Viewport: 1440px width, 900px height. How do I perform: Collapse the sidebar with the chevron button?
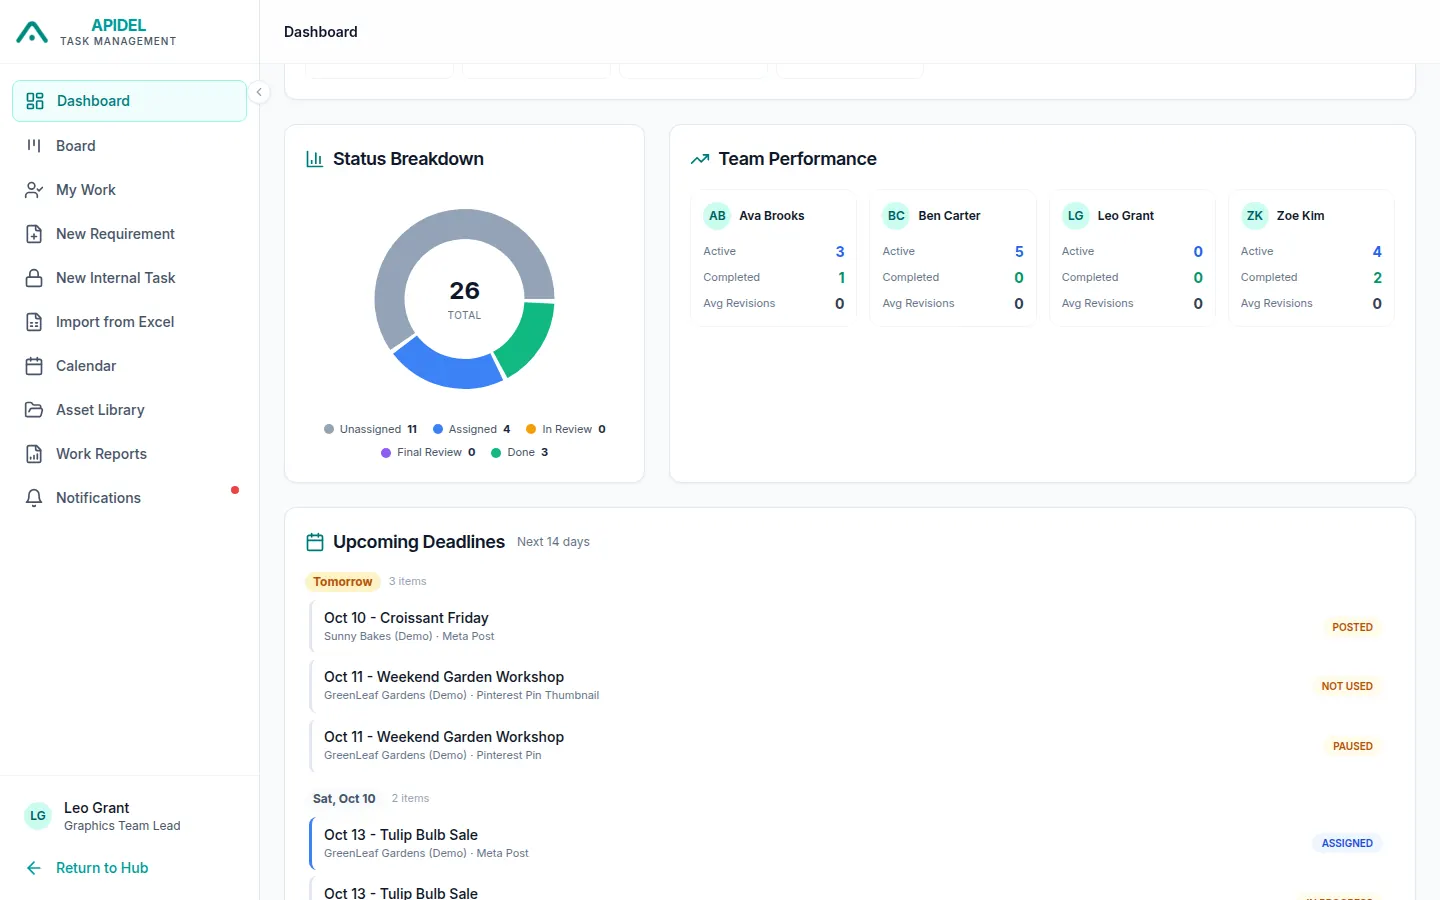click(259, 92)
